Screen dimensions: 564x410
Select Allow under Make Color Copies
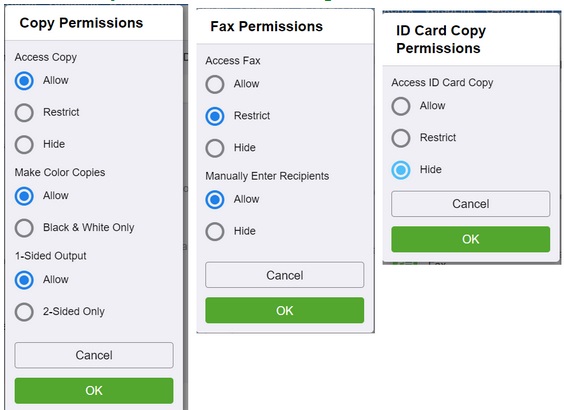[24, 196]
